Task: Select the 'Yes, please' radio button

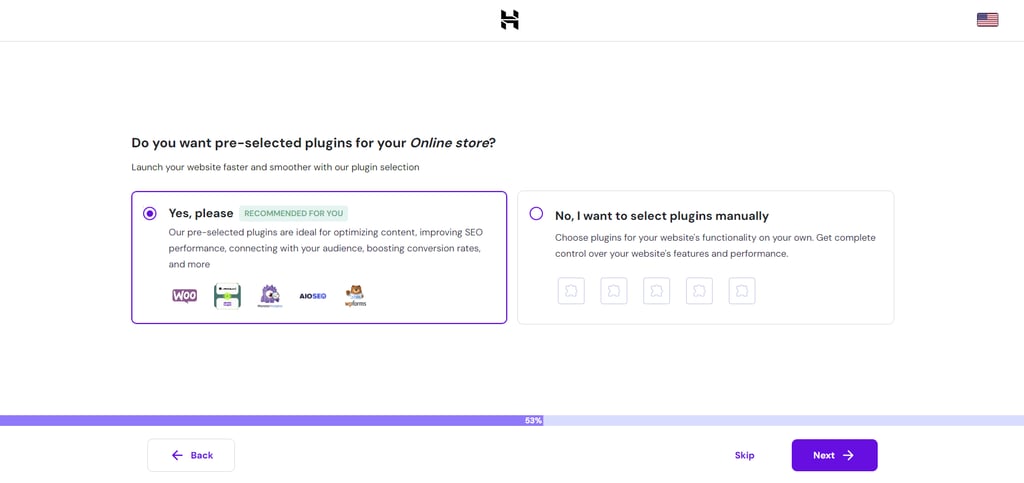Action: 150,213
